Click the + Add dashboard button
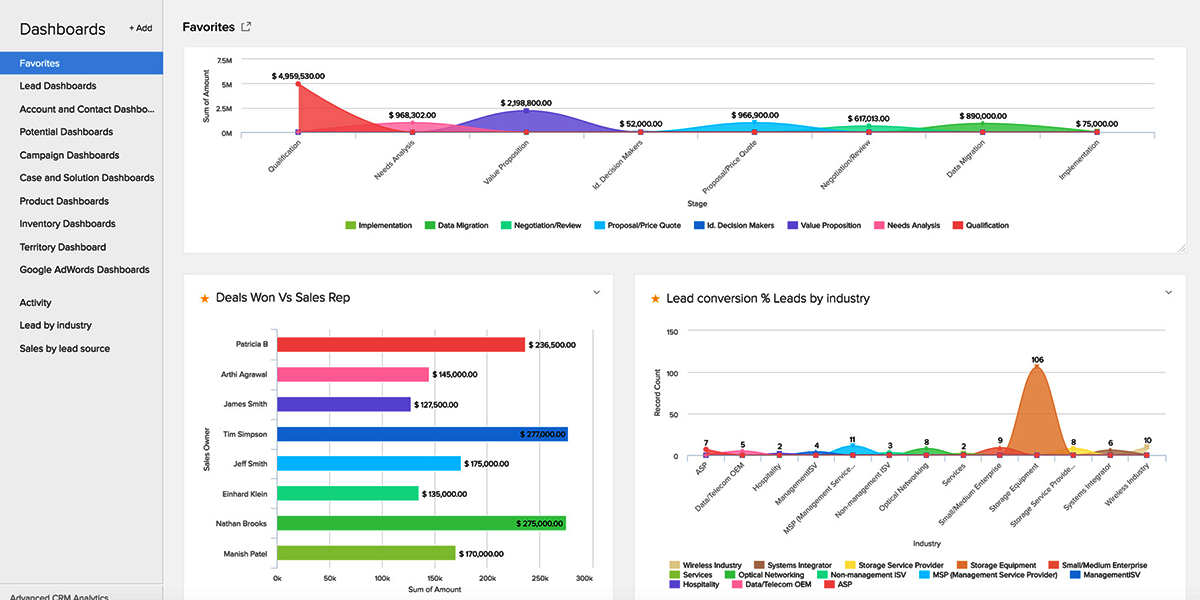This screenshot has width=1200, height=600. point(140,28)
